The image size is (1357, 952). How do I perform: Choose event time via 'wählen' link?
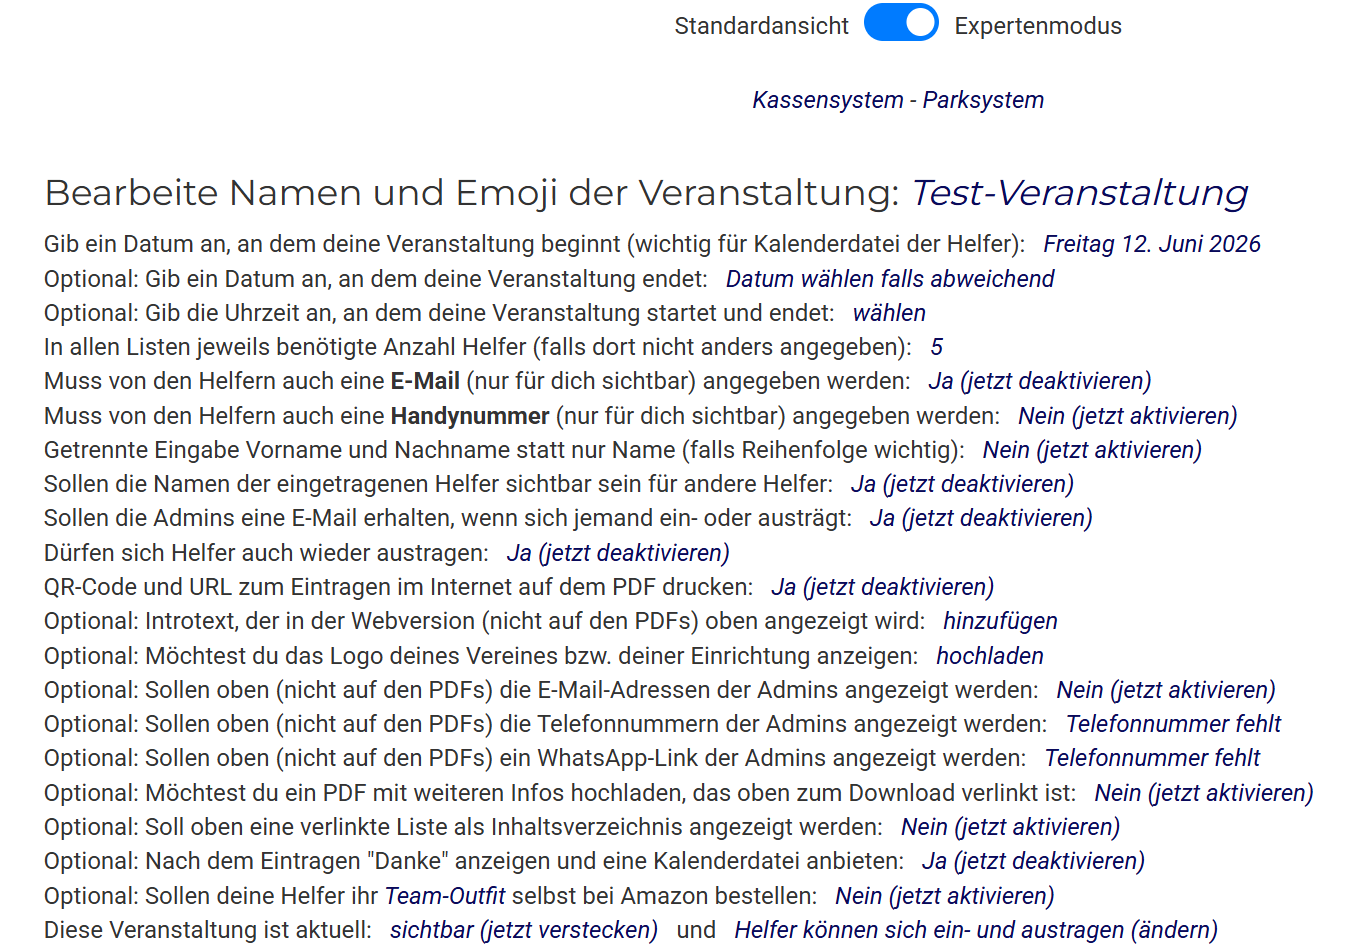coord(888,313)
